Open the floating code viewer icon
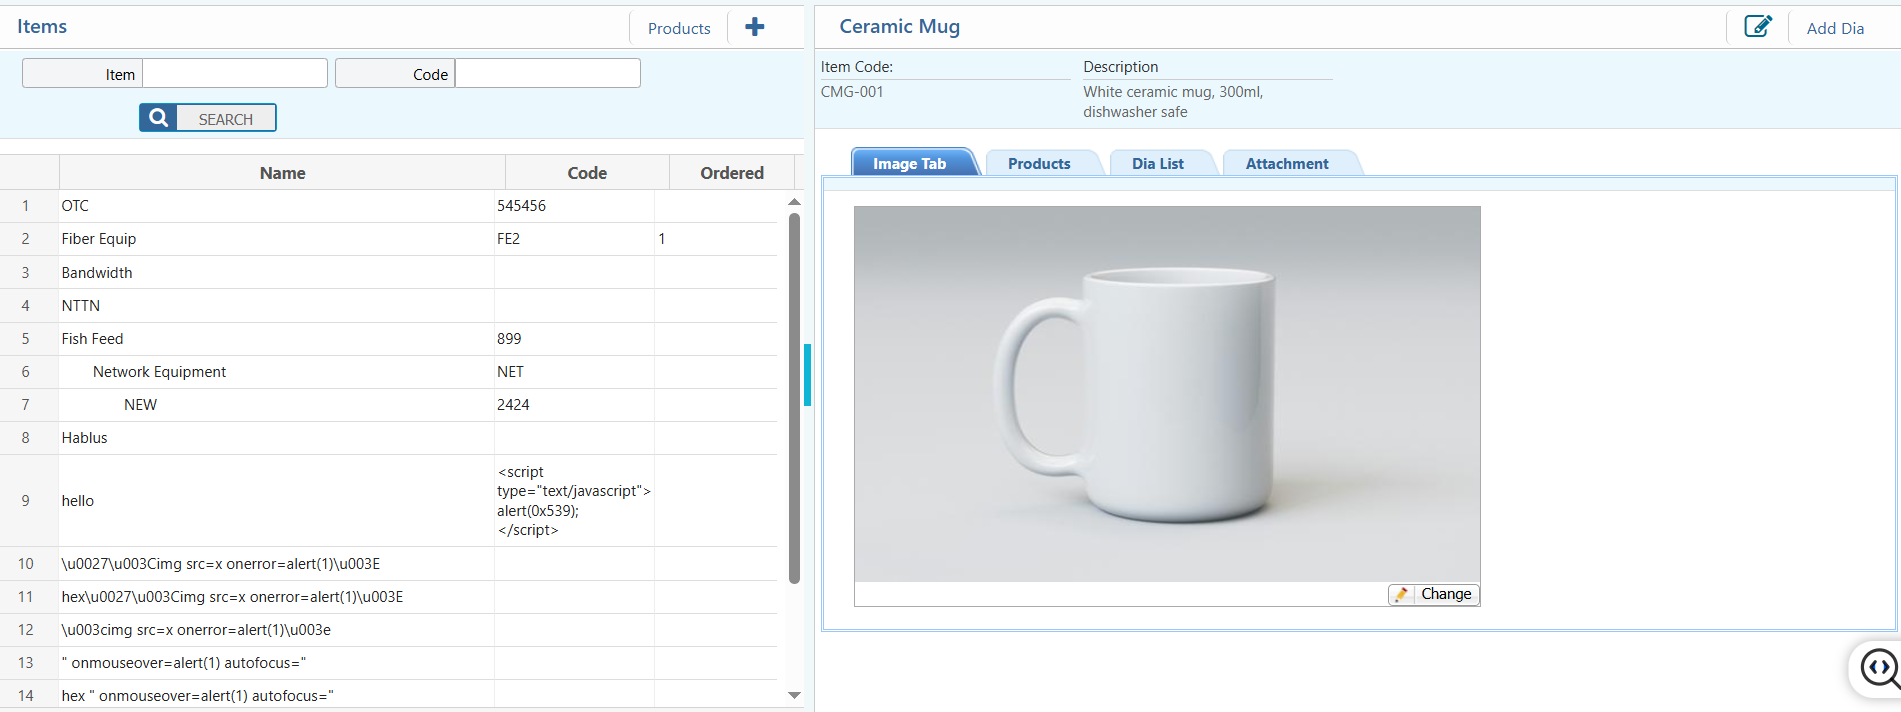The height and width of the screenshot is (712, 1901). (1878, 668)
